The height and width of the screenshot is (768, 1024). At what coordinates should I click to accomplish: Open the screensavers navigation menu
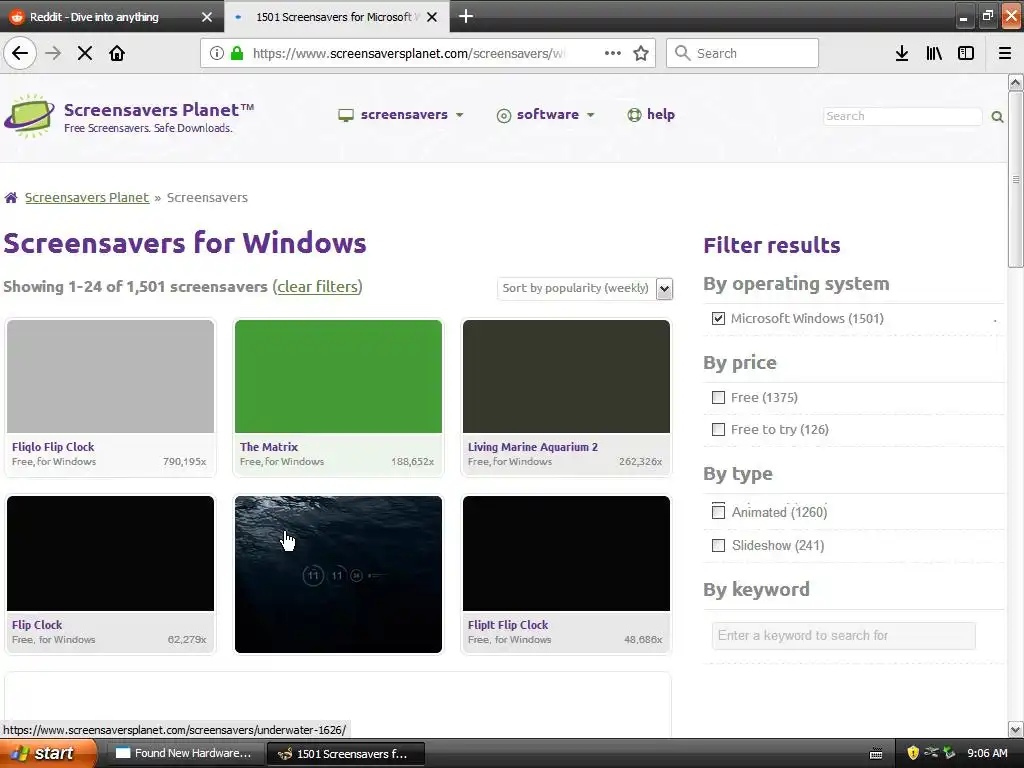401,115
